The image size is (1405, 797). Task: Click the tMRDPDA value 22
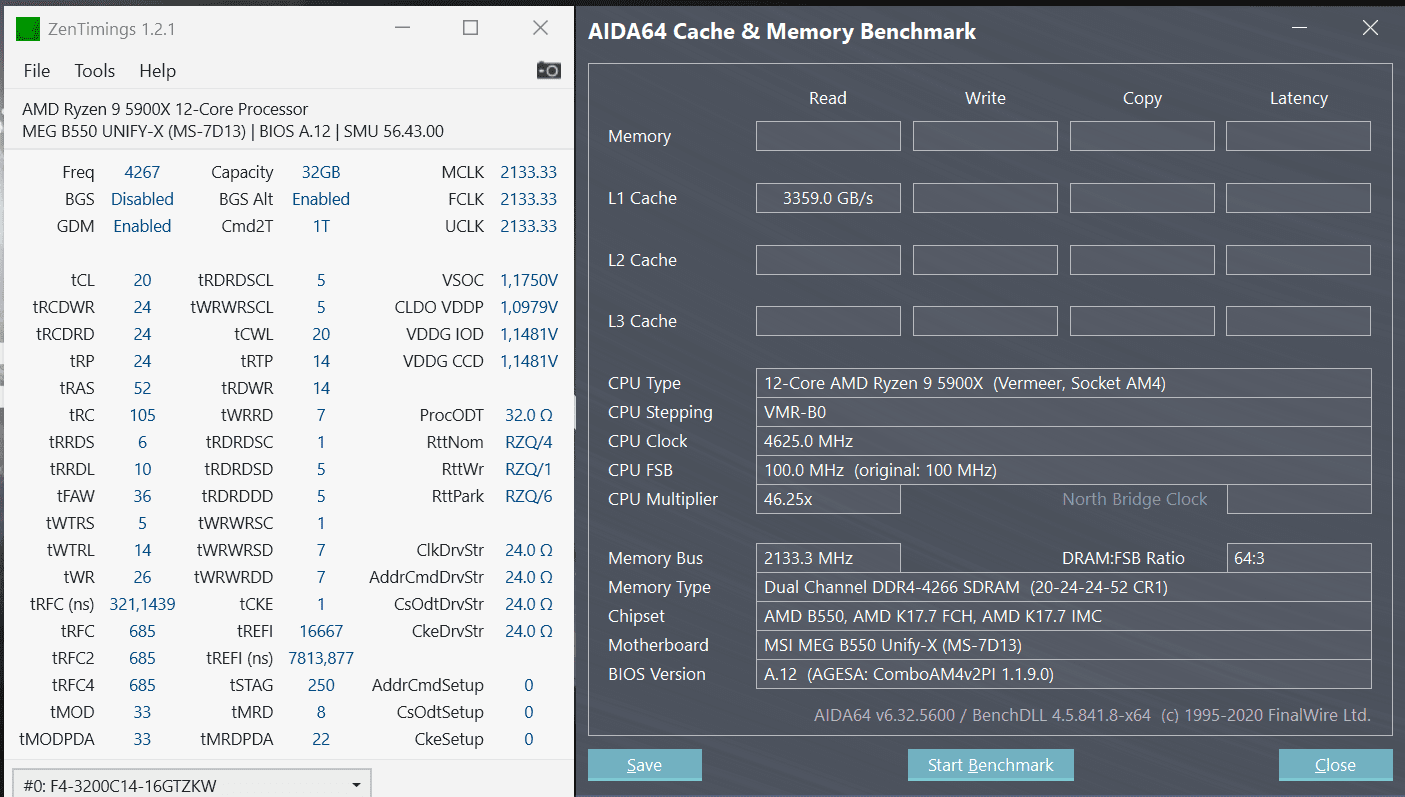click(321, 739)
